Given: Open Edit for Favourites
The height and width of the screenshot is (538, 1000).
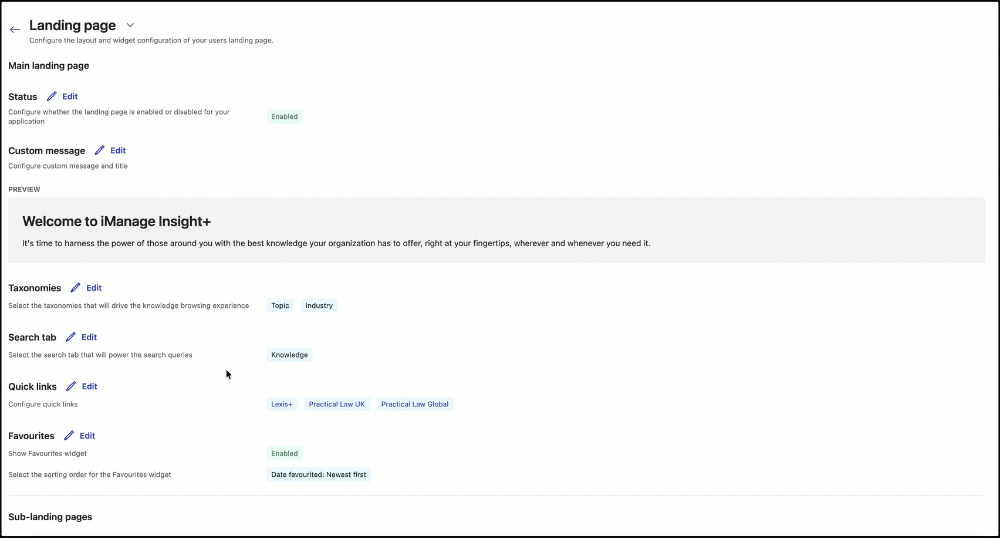Looking at the screenshot, I should point(87,435).
